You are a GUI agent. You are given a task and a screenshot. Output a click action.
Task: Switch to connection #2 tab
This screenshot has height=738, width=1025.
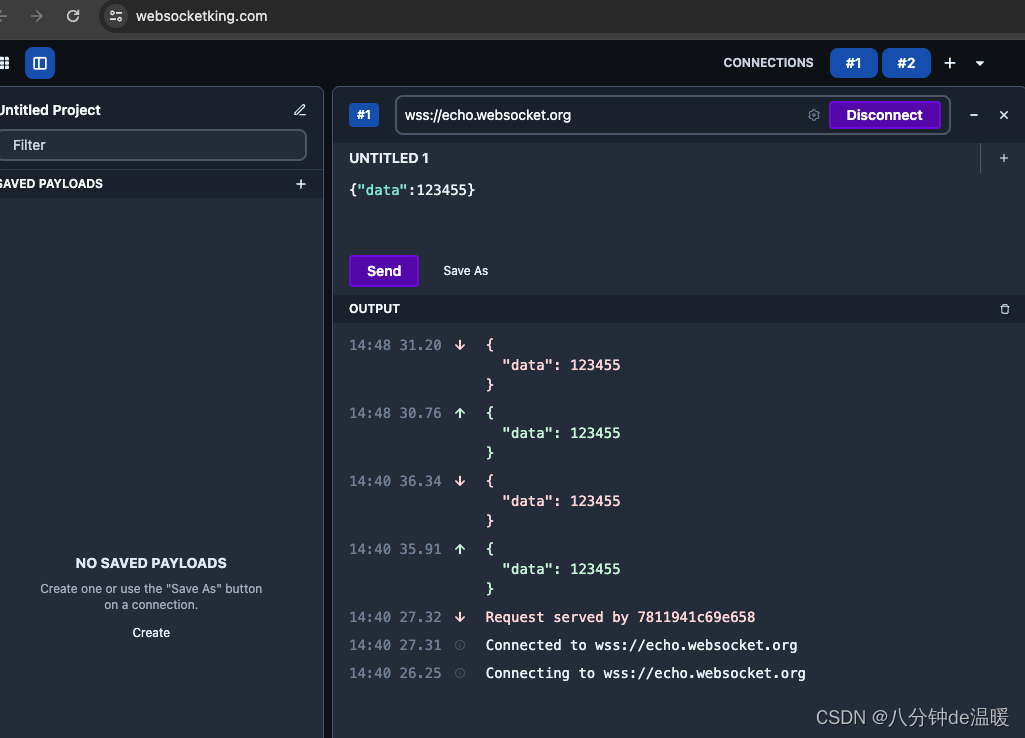(906, 62)
